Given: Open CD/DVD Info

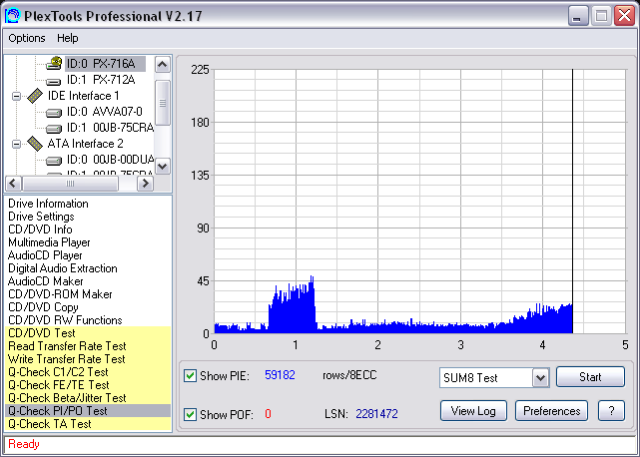Looking at the screenshot, I should [x=40, y=229].
